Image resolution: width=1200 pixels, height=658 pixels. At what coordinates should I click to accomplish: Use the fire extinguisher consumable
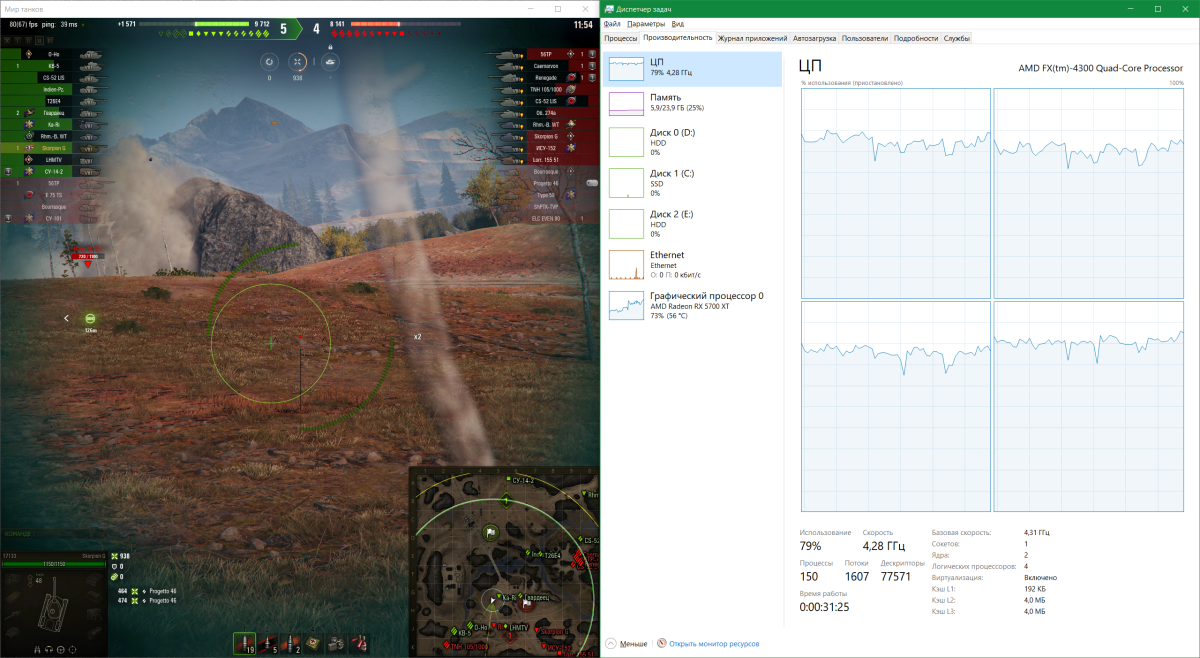point(358,642)
